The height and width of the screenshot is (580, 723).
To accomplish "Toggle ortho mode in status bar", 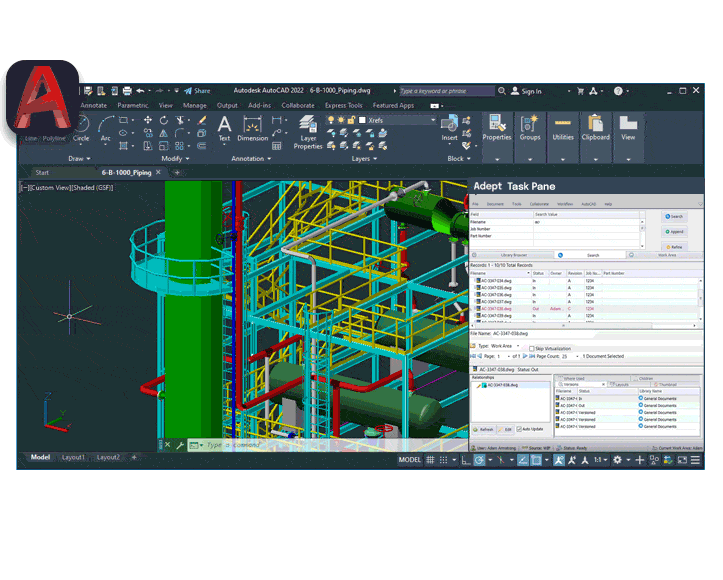I will tap(466, 460).
